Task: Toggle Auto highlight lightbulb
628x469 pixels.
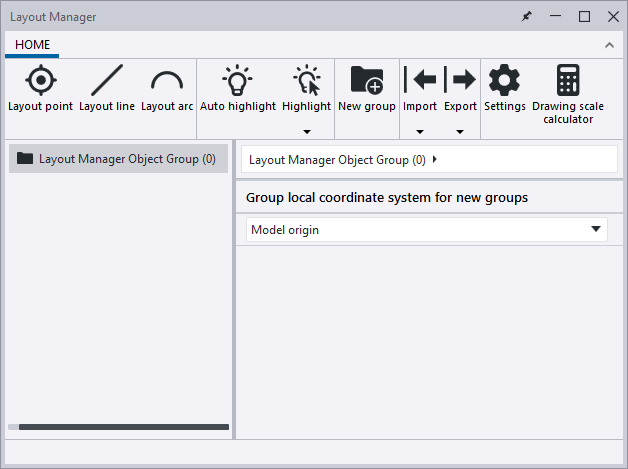Action: (x=238, y=81)
